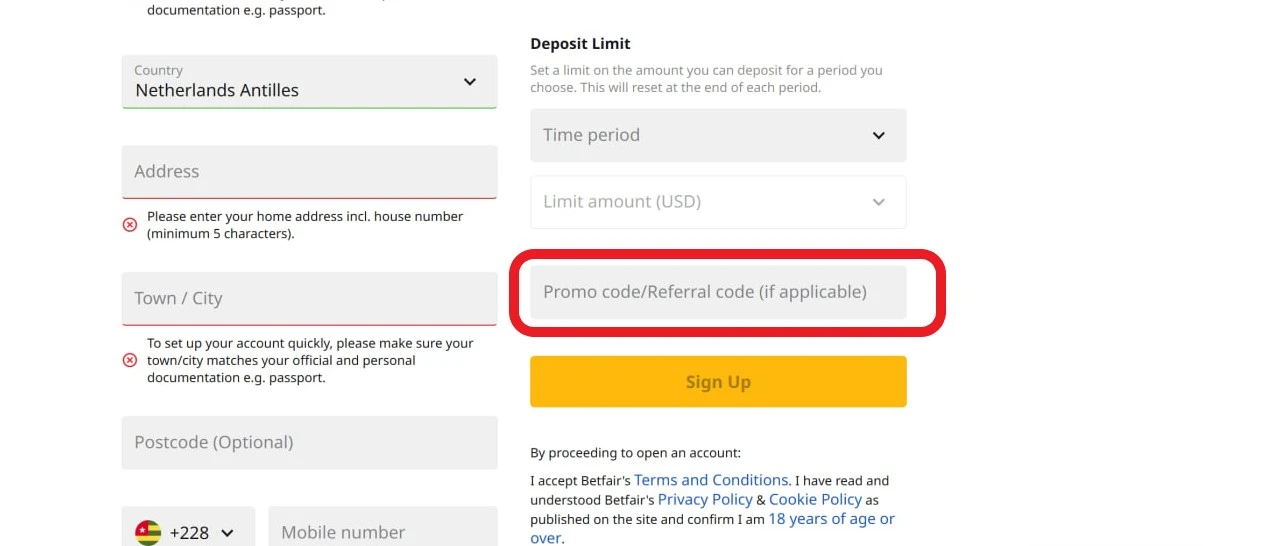Click the Togo flag icon
The height and width of the screenshot is (546, 1270).
click(x=148, y=532)
